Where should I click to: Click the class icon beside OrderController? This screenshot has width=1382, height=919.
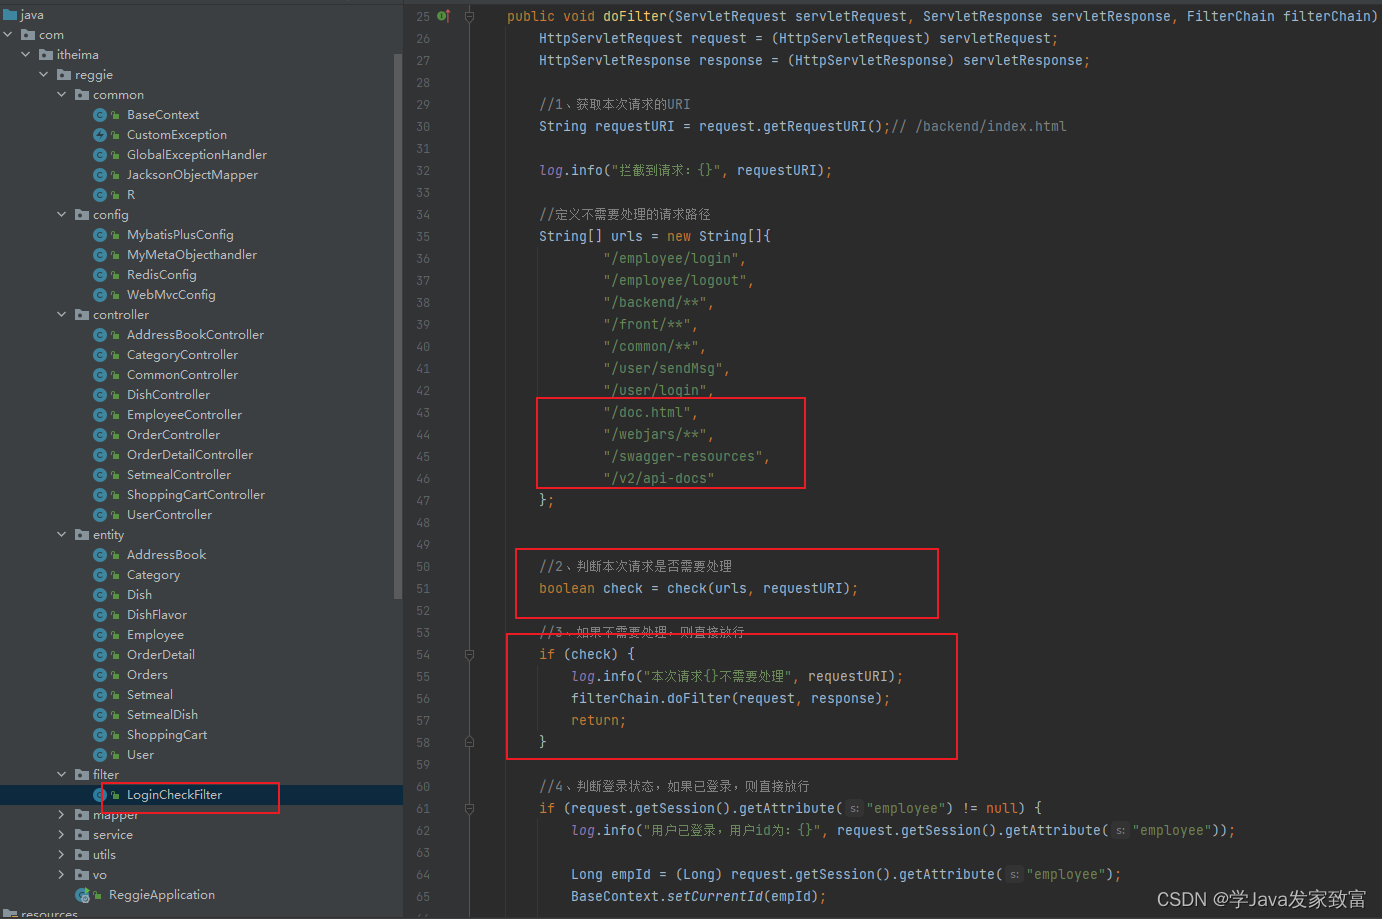pyautogui.click(x=100, y=435)
